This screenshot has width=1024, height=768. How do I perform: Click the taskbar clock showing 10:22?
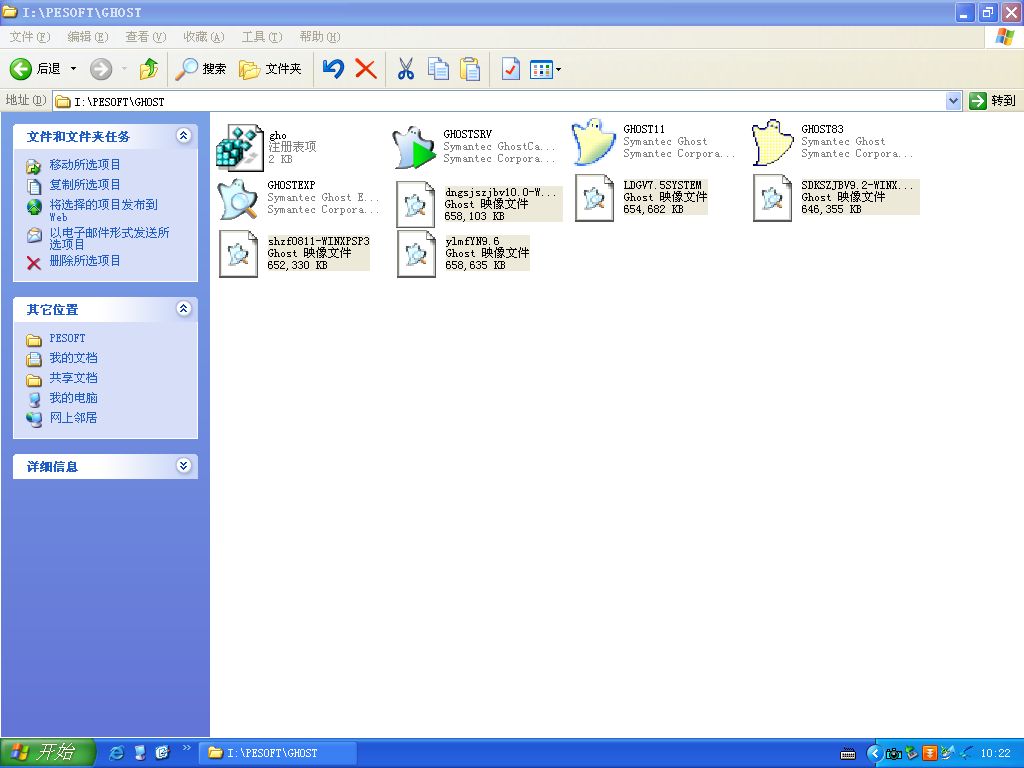[x=995, y=753]
